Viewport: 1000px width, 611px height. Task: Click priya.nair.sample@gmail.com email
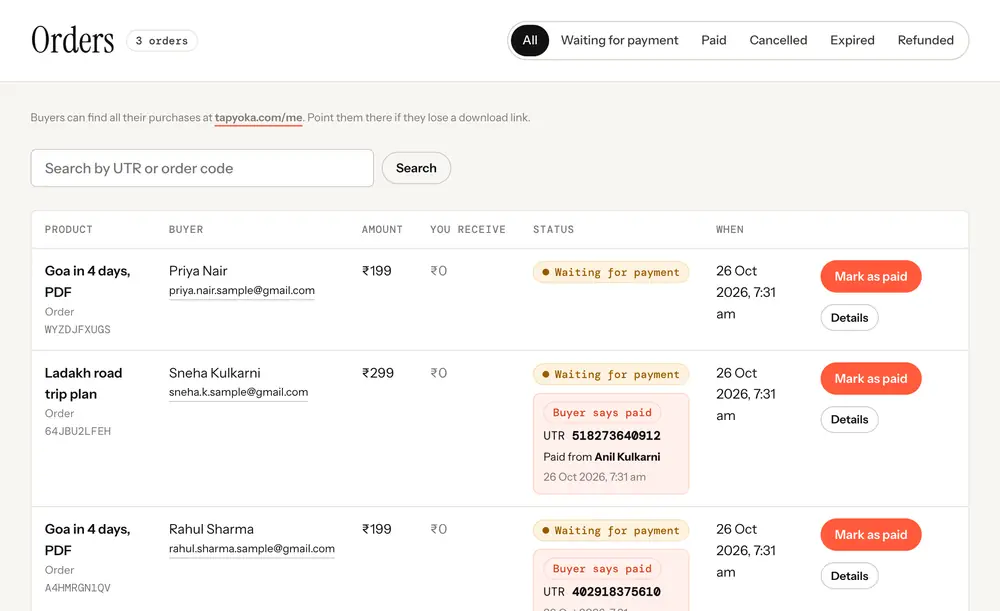coord(242,290)
